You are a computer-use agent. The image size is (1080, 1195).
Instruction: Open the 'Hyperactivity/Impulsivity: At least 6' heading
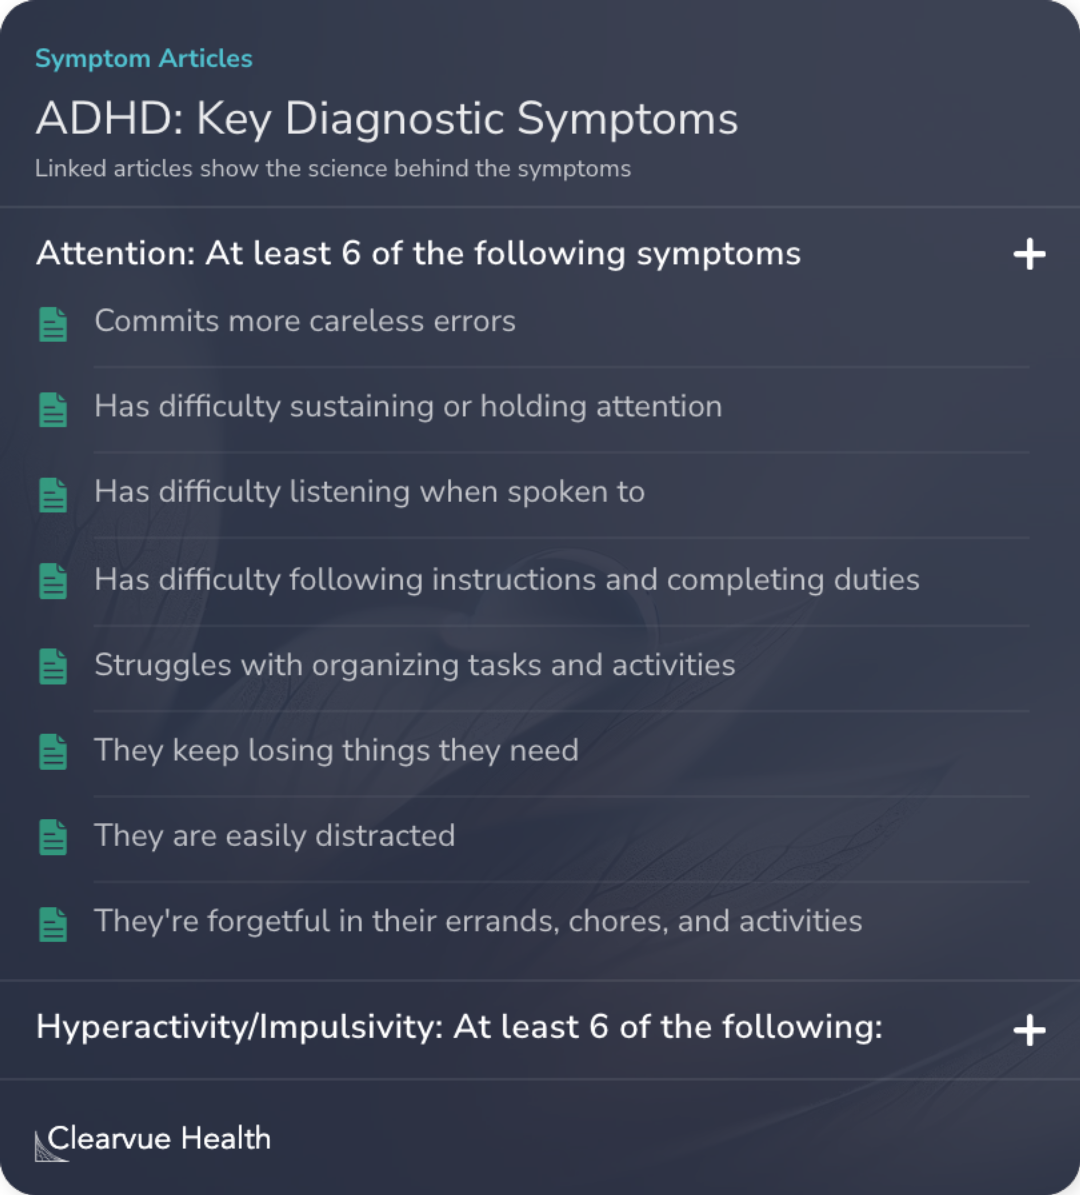pyautogui.click(x=459, y=1028)
